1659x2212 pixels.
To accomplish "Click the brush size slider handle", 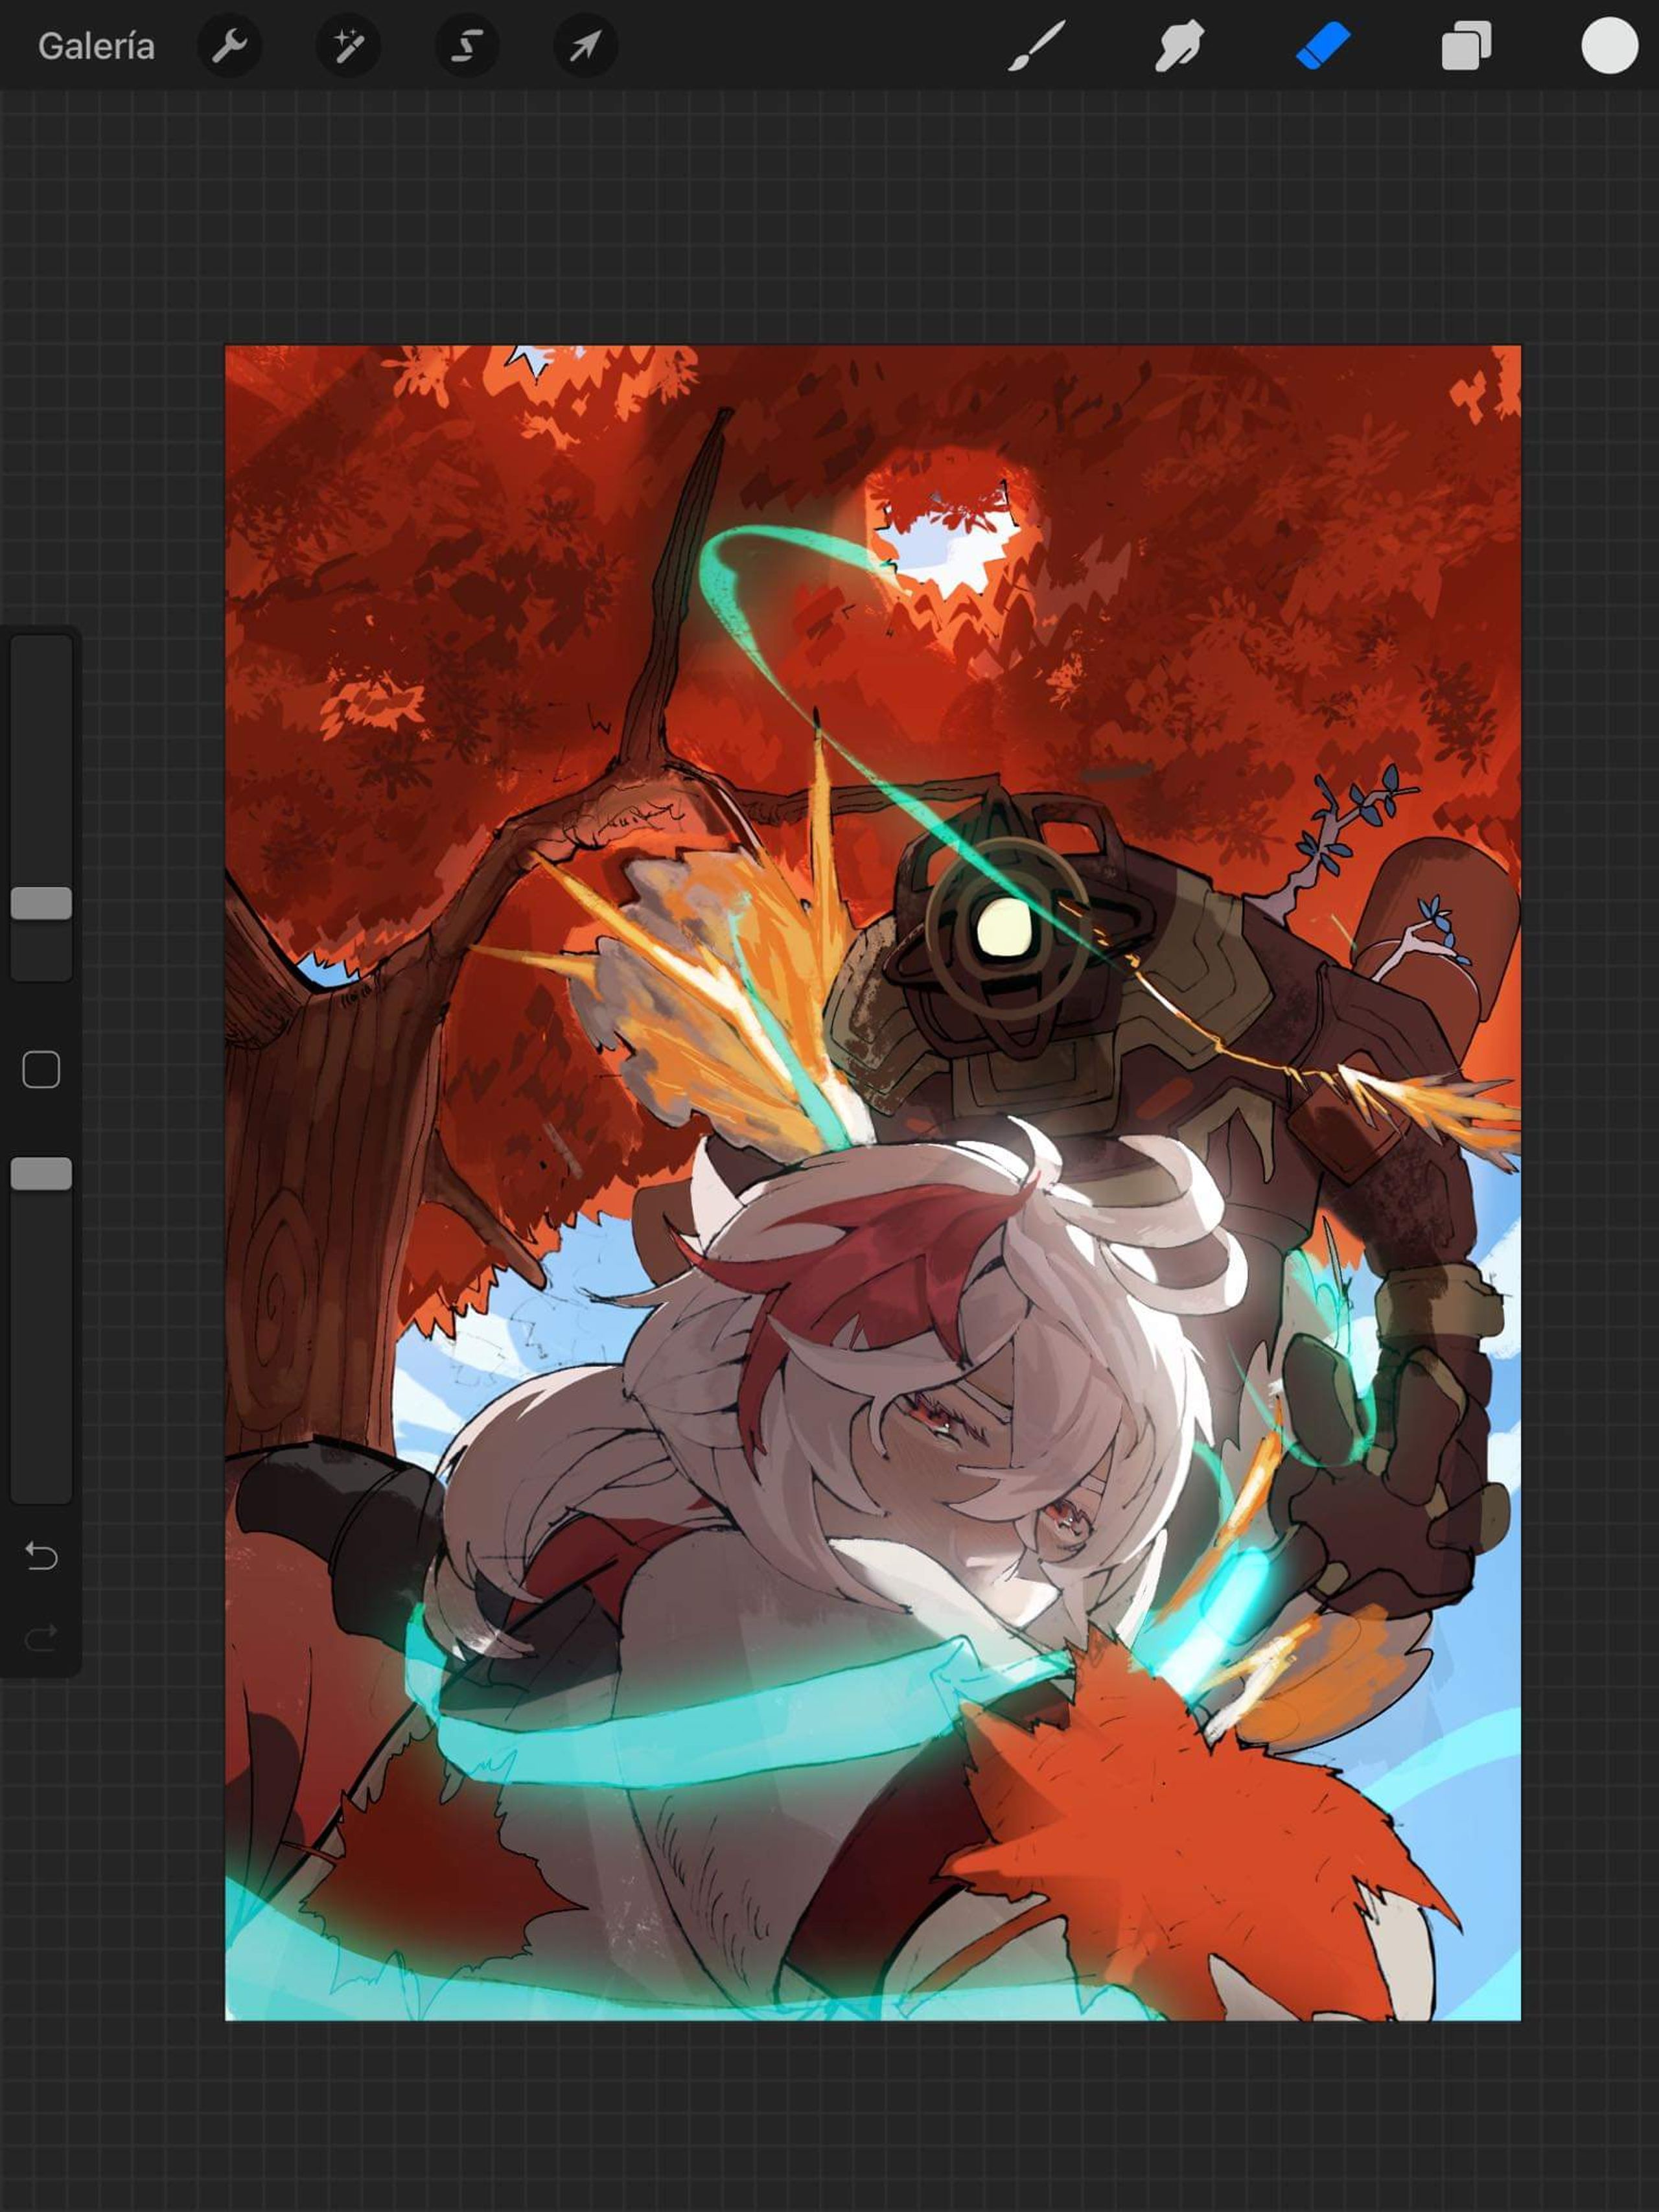I will click(41, 903).
